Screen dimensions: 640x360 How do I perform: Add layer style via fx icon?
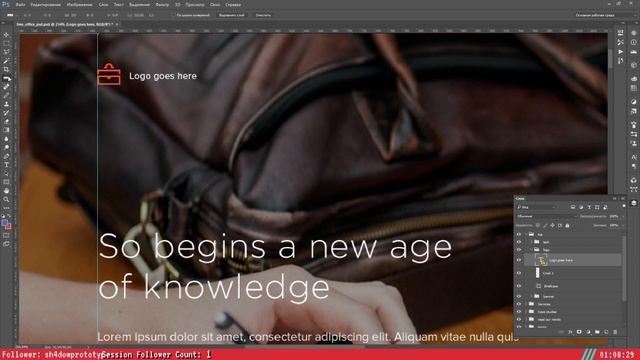(570, 332)
